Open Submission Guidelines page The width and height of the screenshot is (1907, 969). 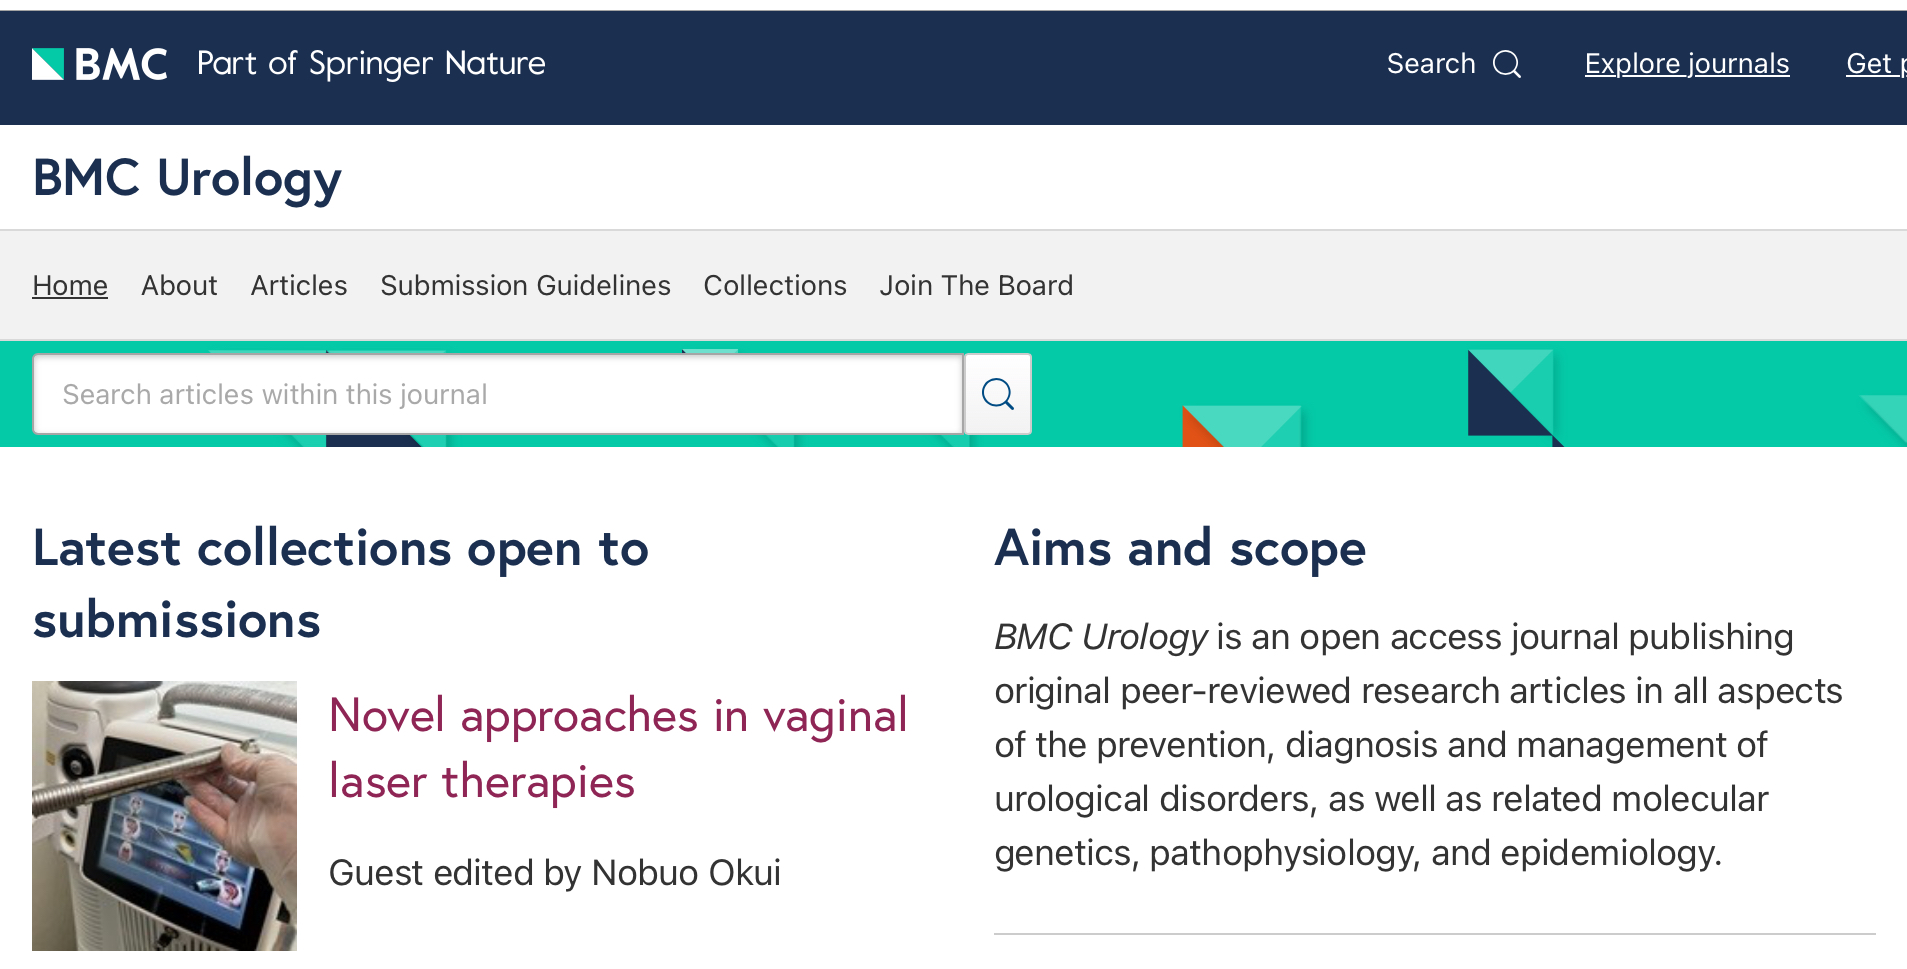pos(525,286)
